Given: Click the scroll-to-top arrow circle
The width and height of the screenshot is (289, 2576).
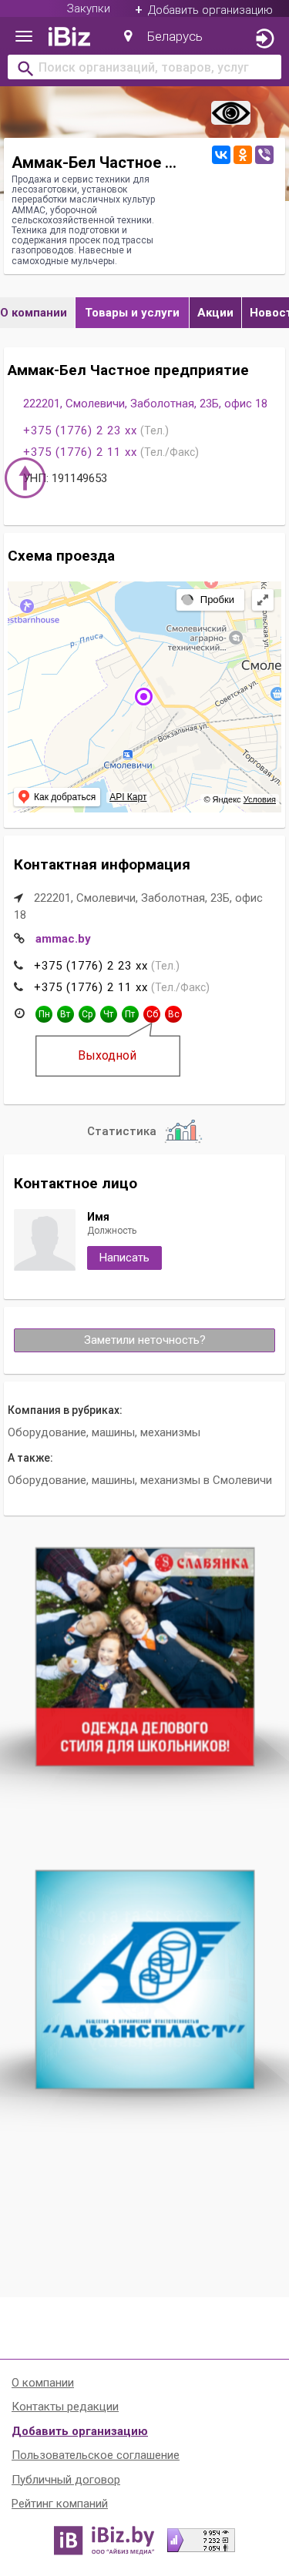Looking at the screenshot, I should coord(26,477).
